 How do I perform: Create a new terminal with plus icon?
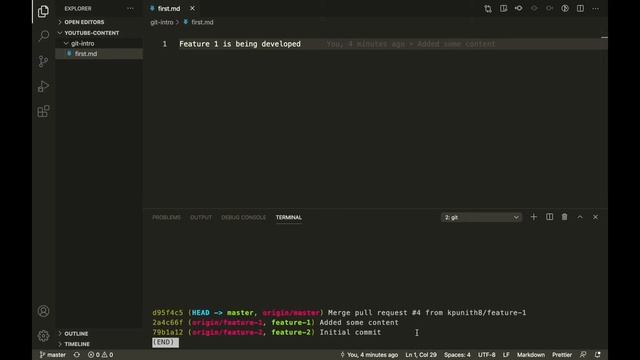(533, 217)
